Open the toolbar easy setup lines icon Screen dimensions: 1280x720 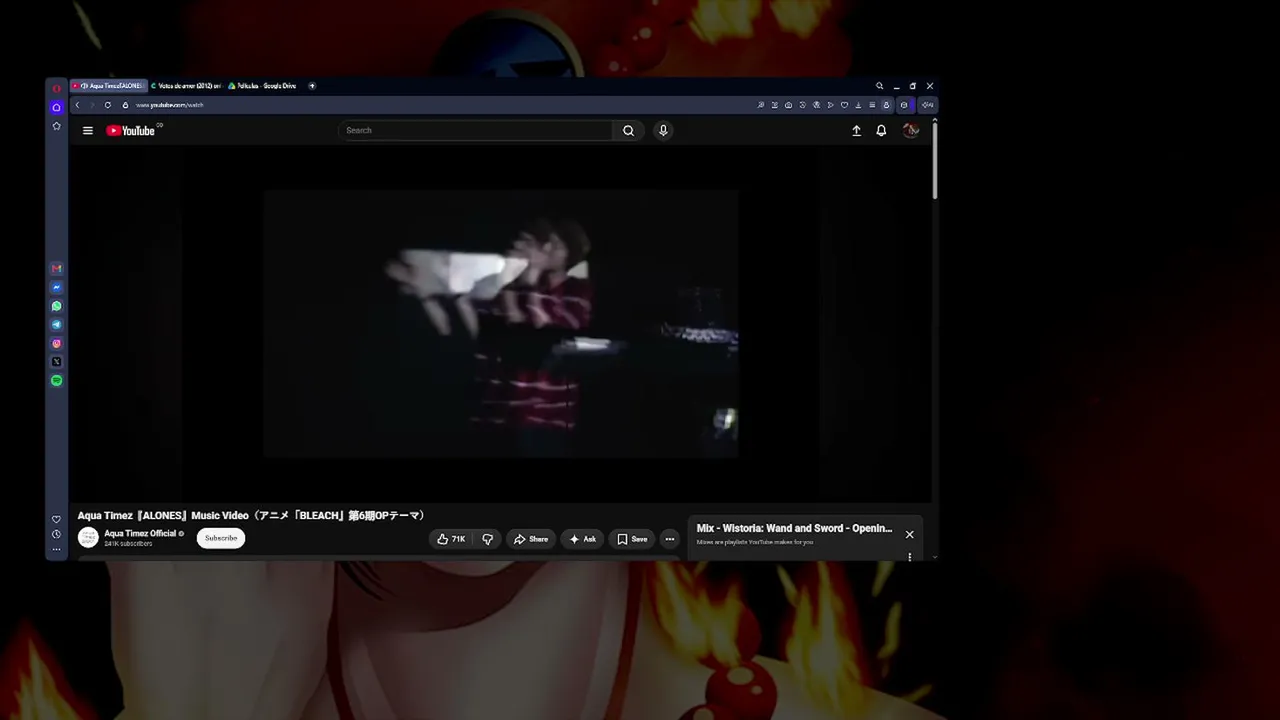tap(872, 105)
